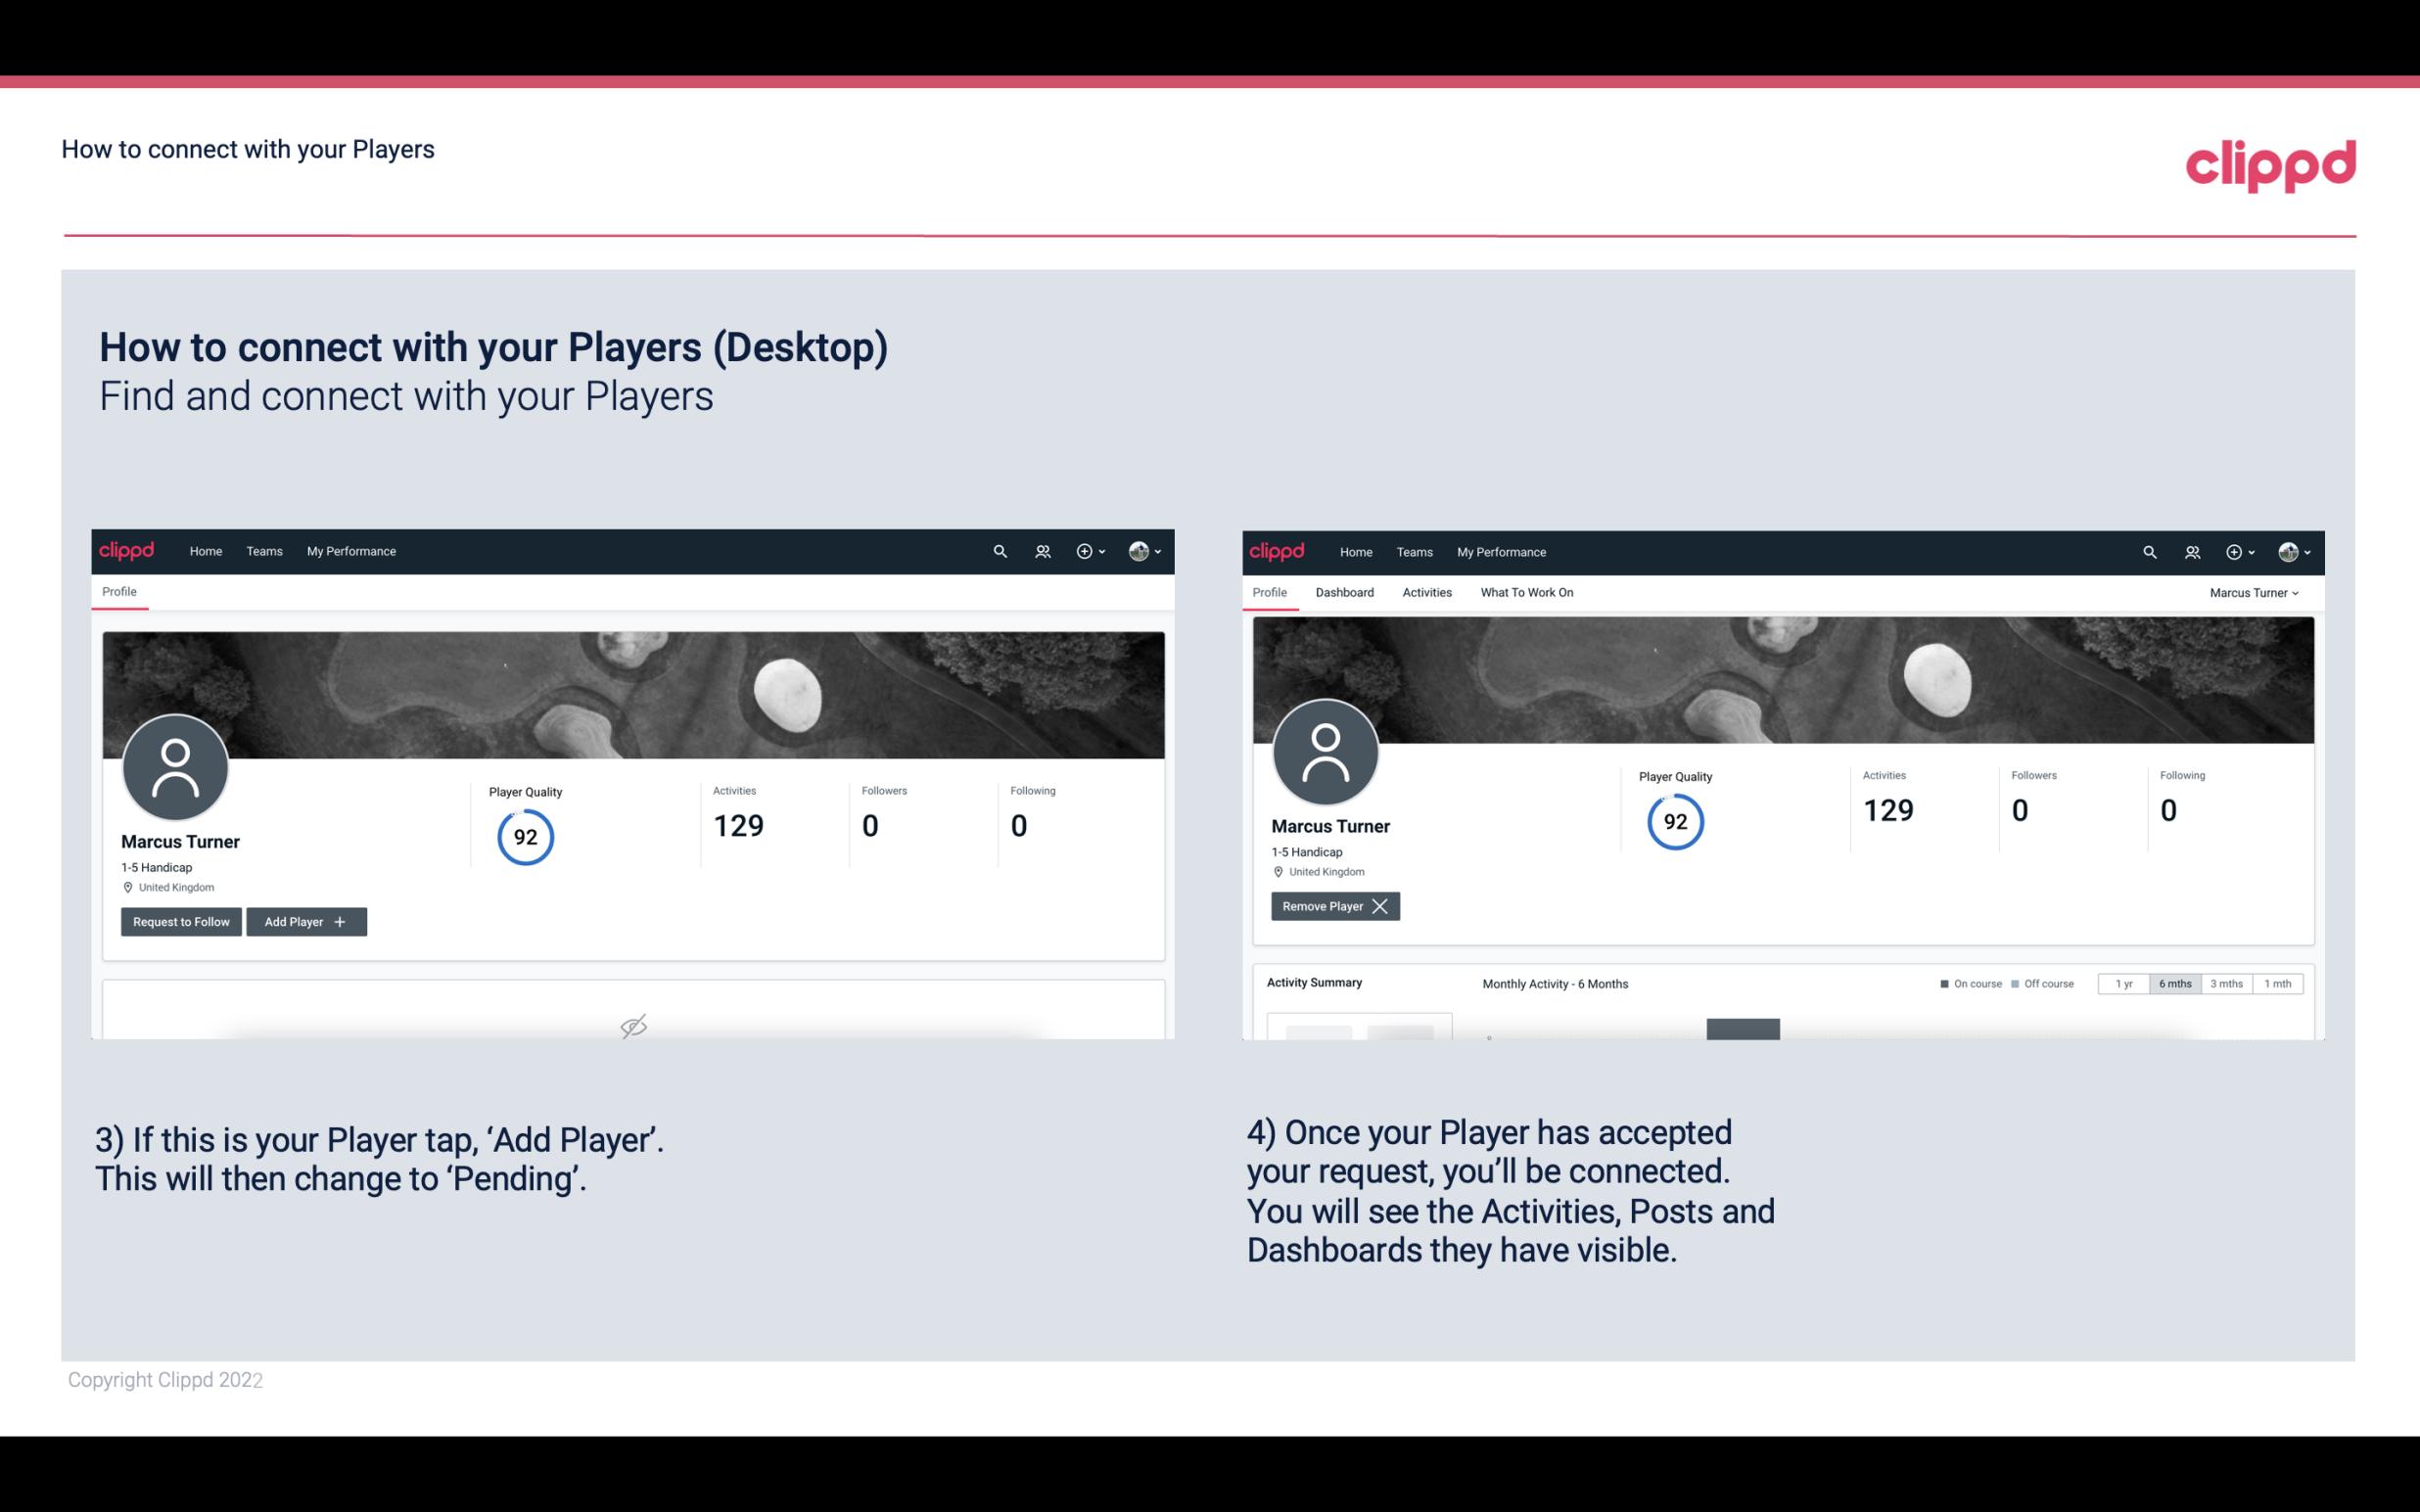Click the connections icon in right navbar
2420x1512 pixels.
pyautogui.click(x=2190, y=550)
